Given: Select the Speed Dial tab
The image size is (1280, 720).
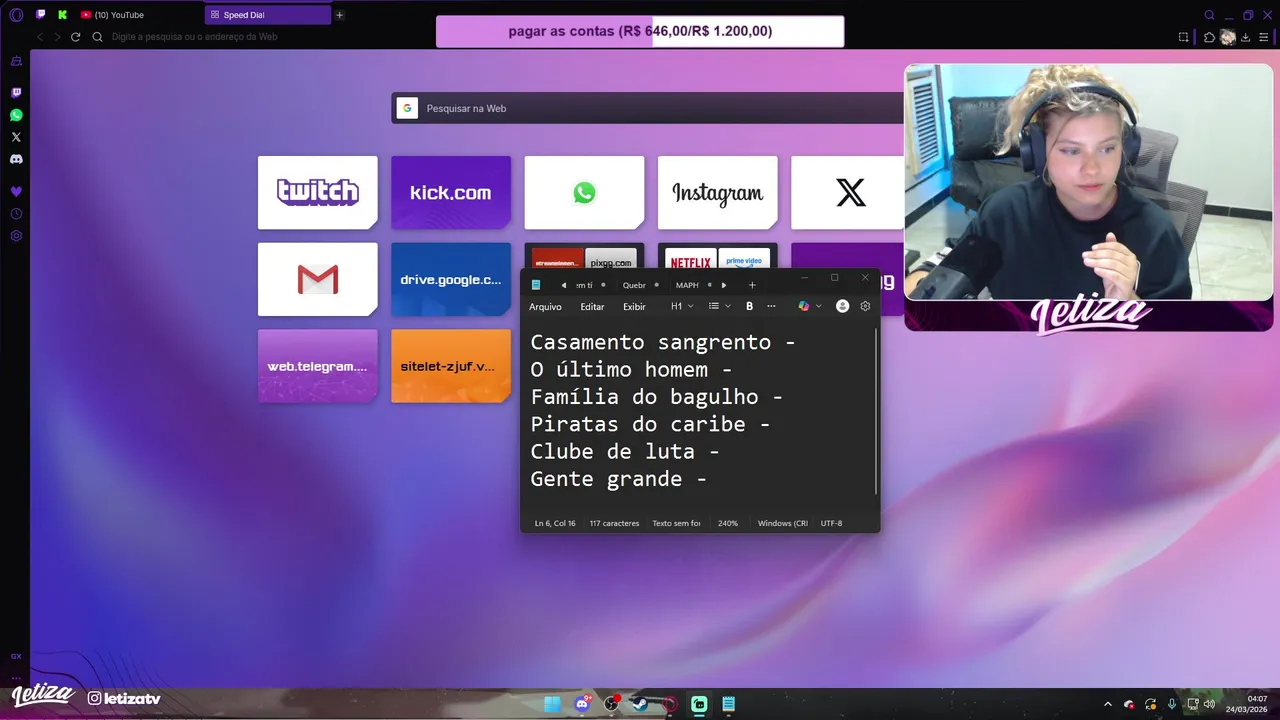Looking at the screenshot, I should 268,15.
